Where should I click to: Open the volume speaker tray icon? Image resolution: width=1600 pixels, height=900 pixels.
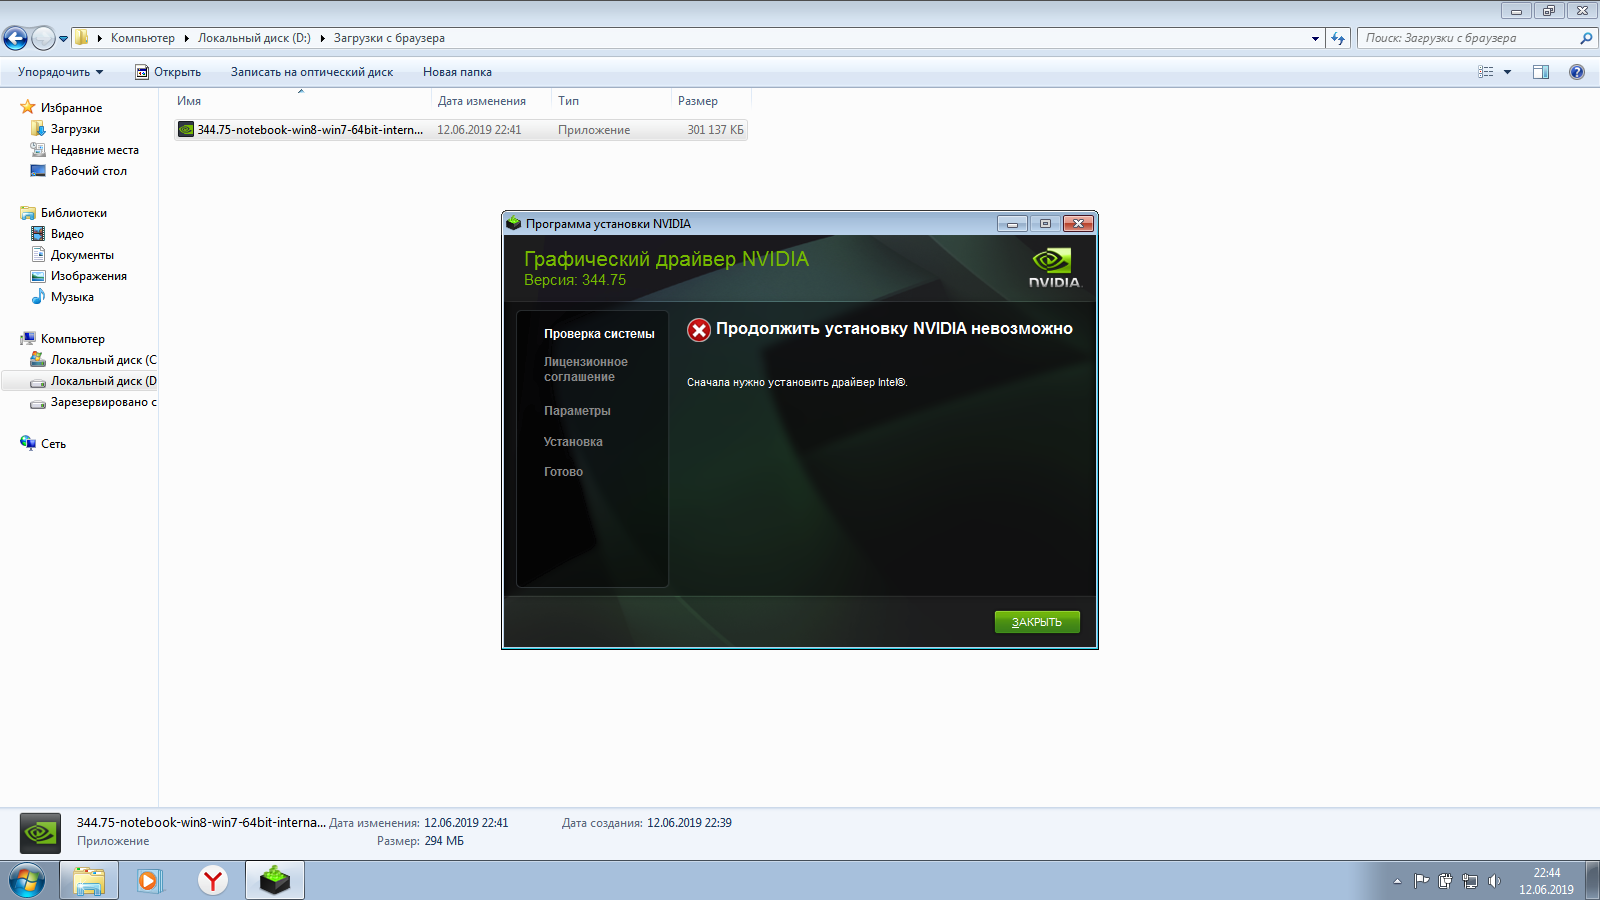tap(1494, 881)
